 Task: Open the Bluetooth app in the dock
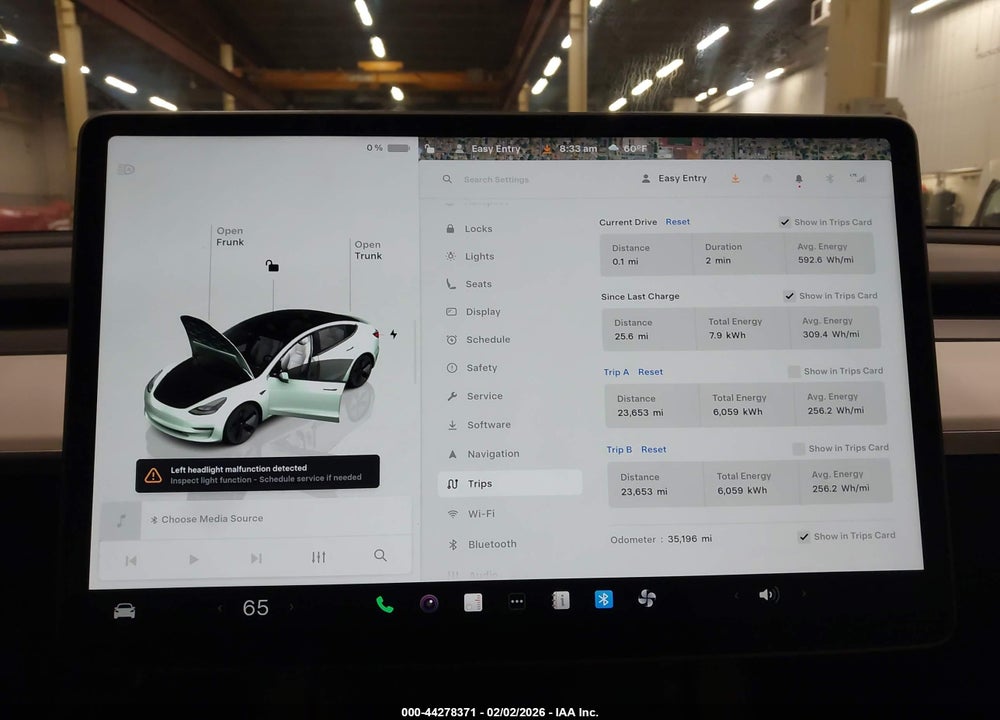603,599
